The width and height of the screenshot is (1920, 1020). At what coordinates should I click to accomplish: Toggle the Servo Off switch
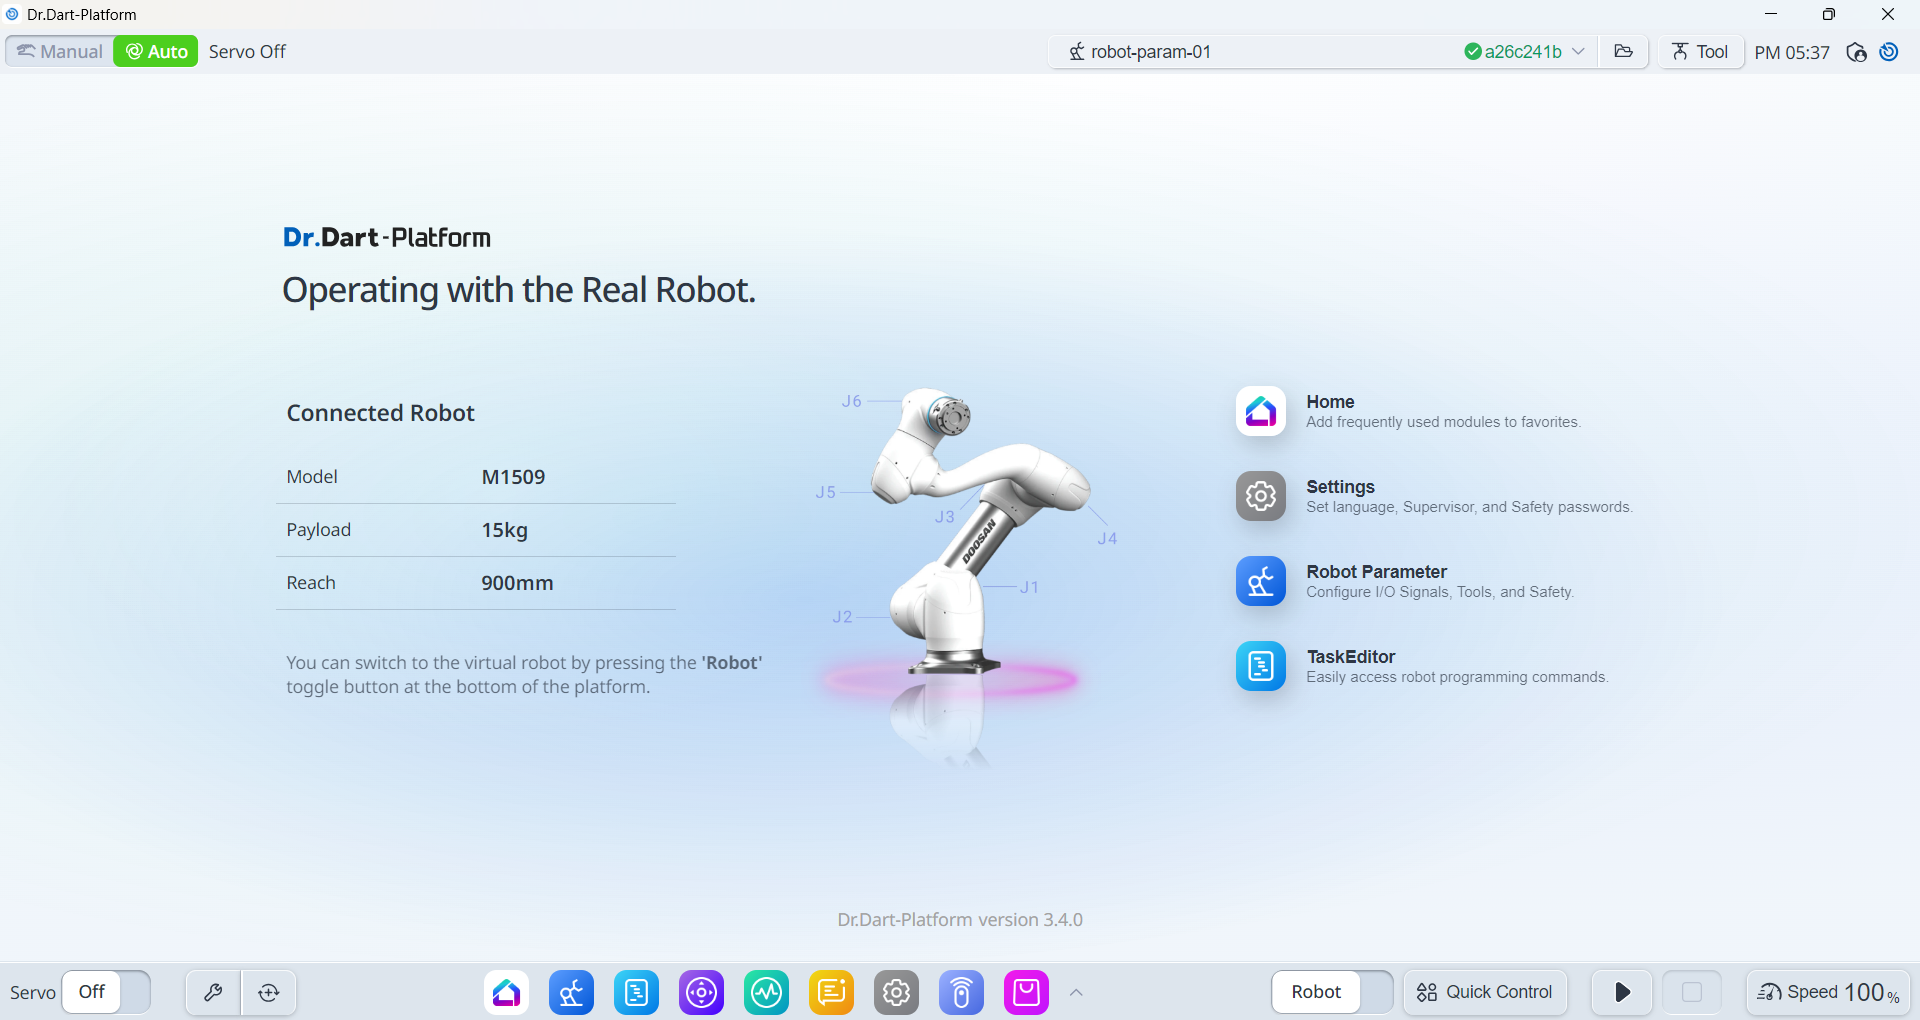(106, 992)
